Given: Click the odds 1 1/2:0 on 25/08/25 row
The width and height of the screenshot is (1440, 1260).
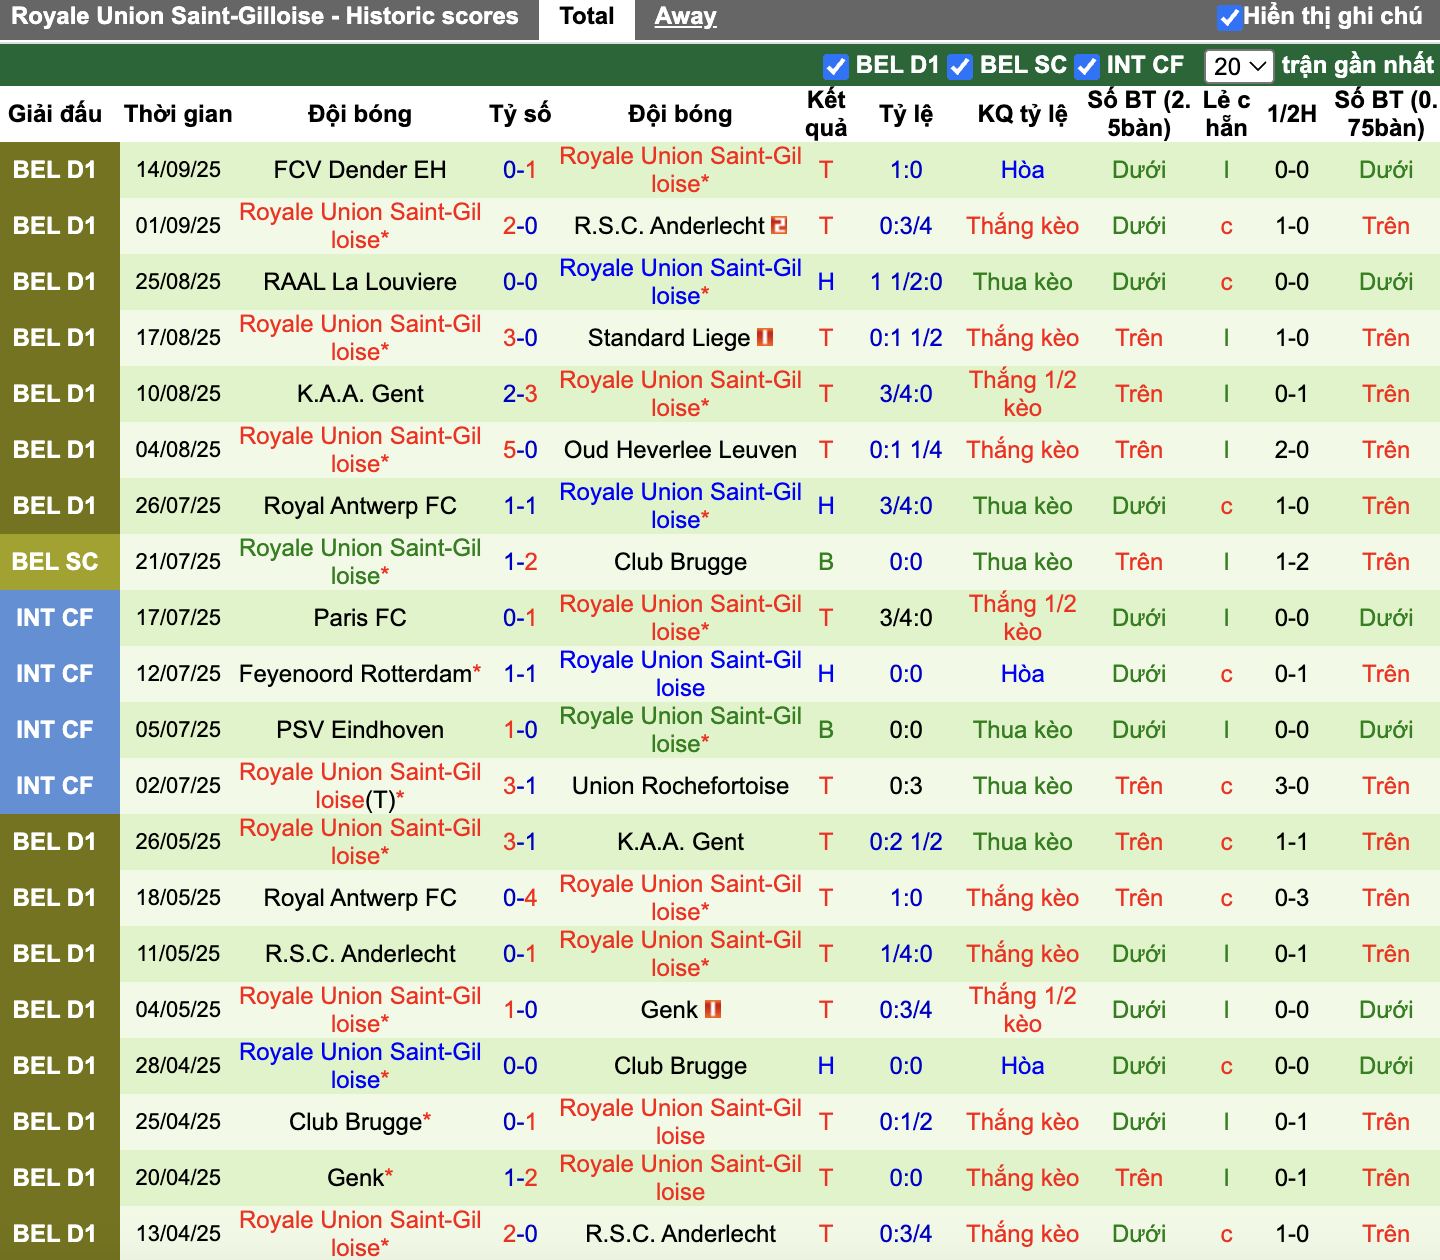Looking at the screenshot, I should [x=906, y=282].
